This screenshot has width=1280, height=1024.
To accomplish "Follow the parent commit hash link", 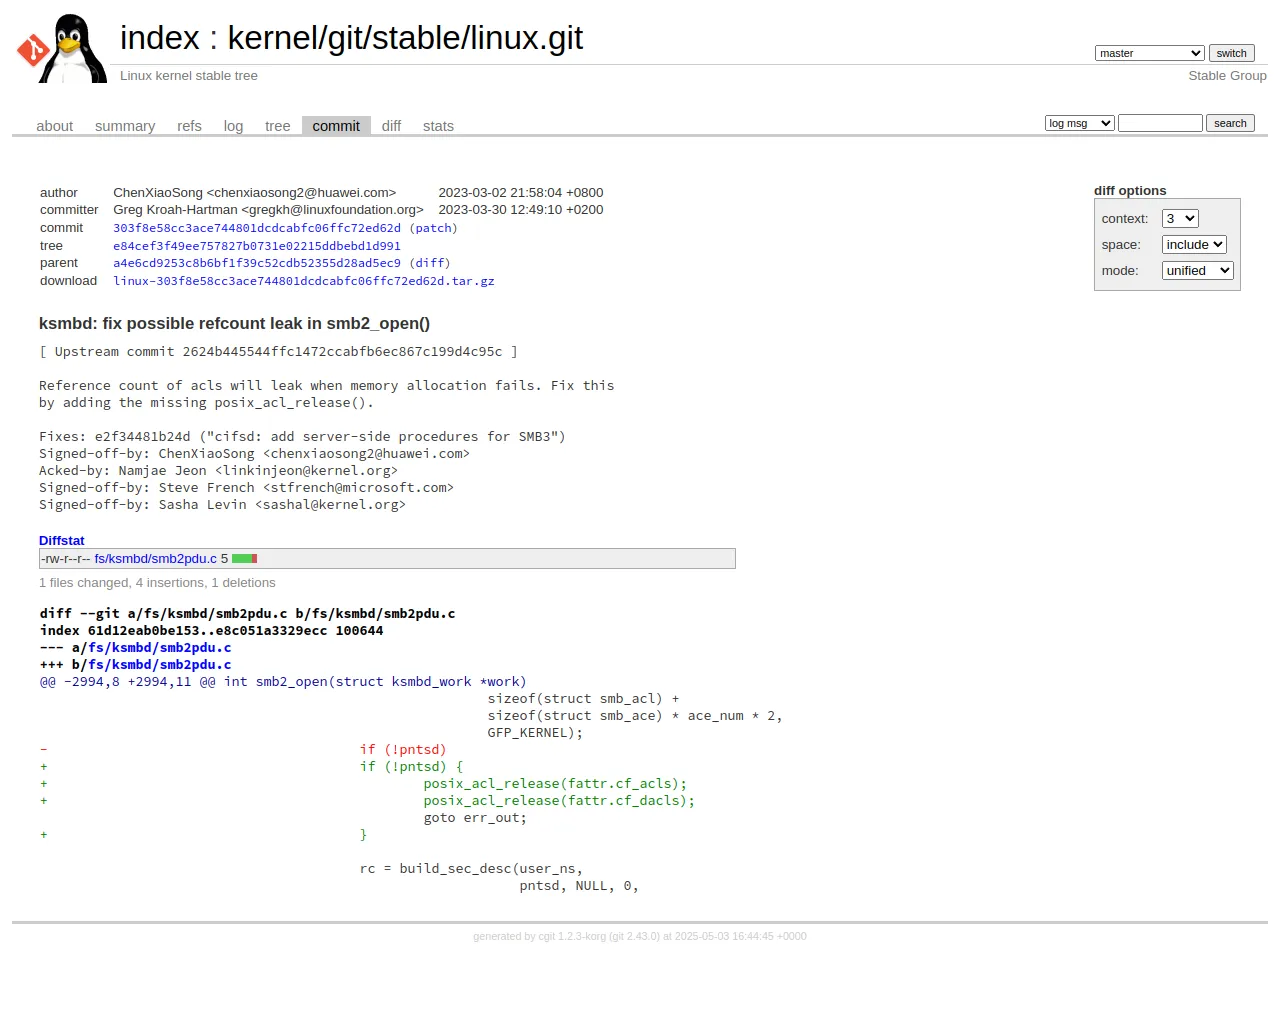I will [x=257, y=263].
